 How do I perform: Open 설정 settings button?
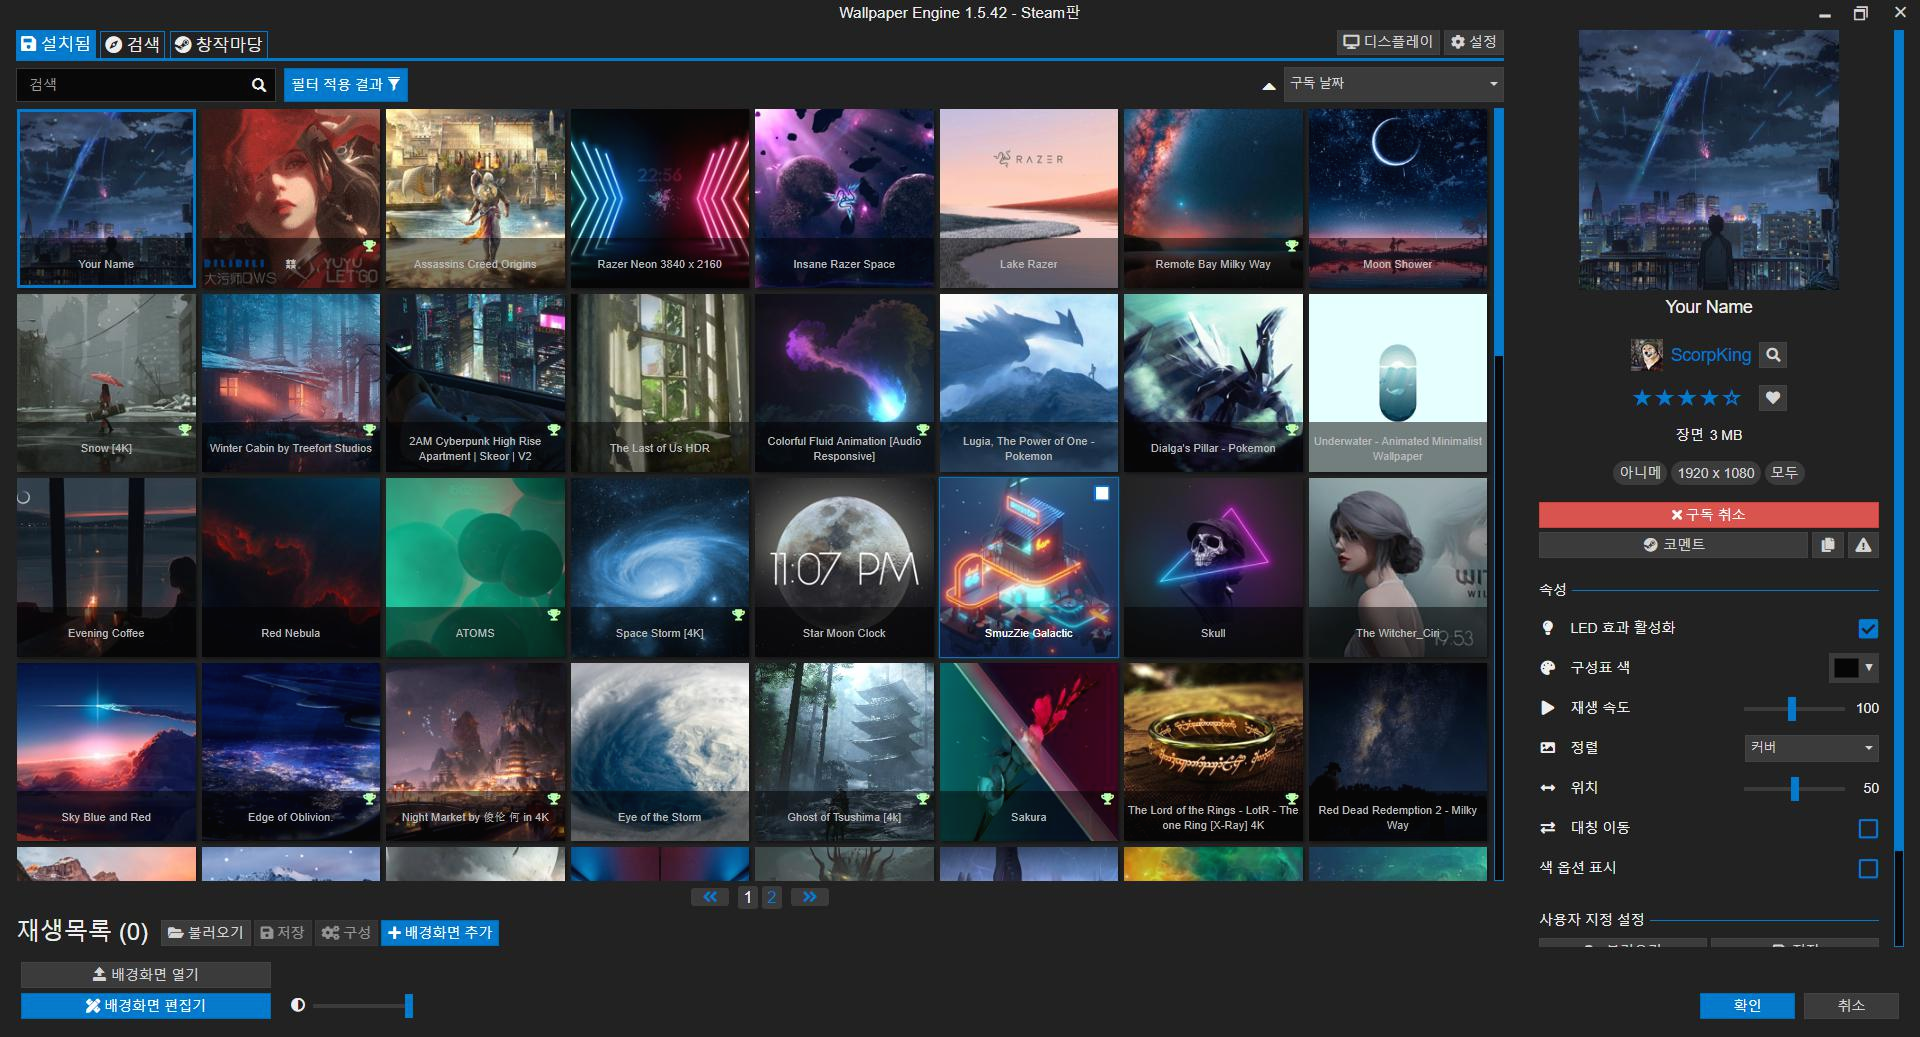[1474, 42]
